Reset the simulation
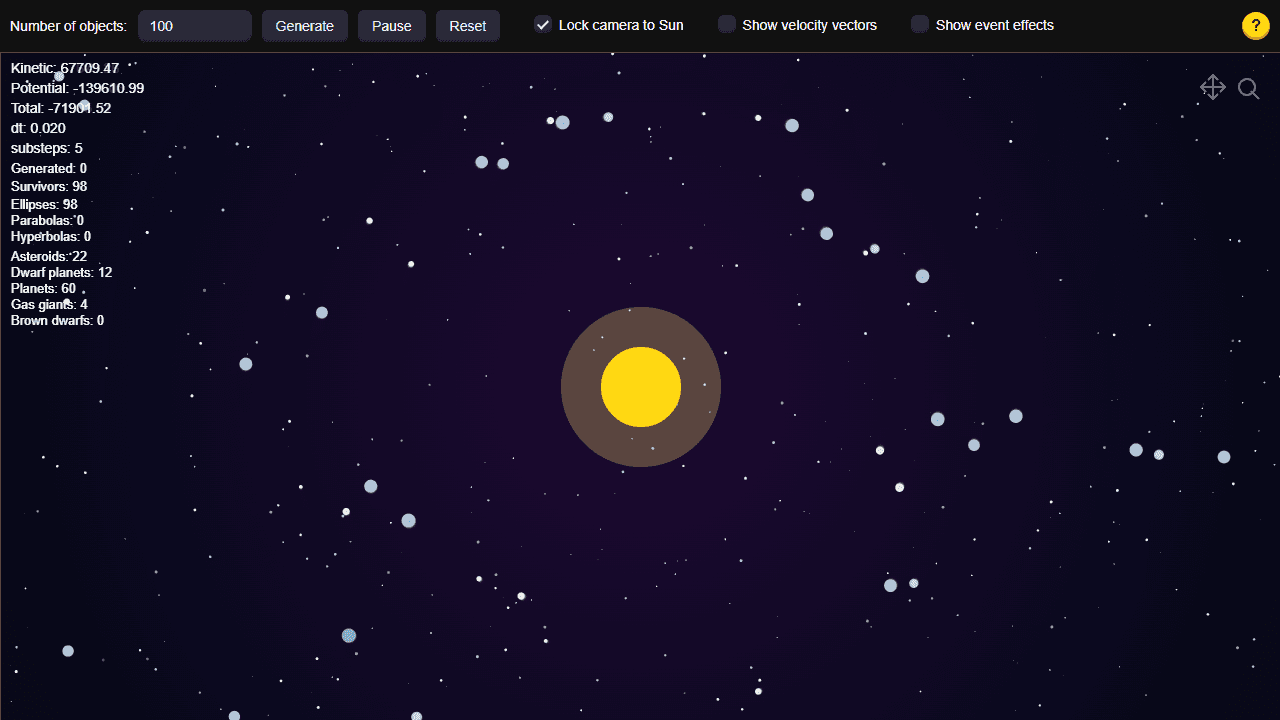Image resolution: width=1280 pixels, height=720 pixels. click(x=468, y=26)
